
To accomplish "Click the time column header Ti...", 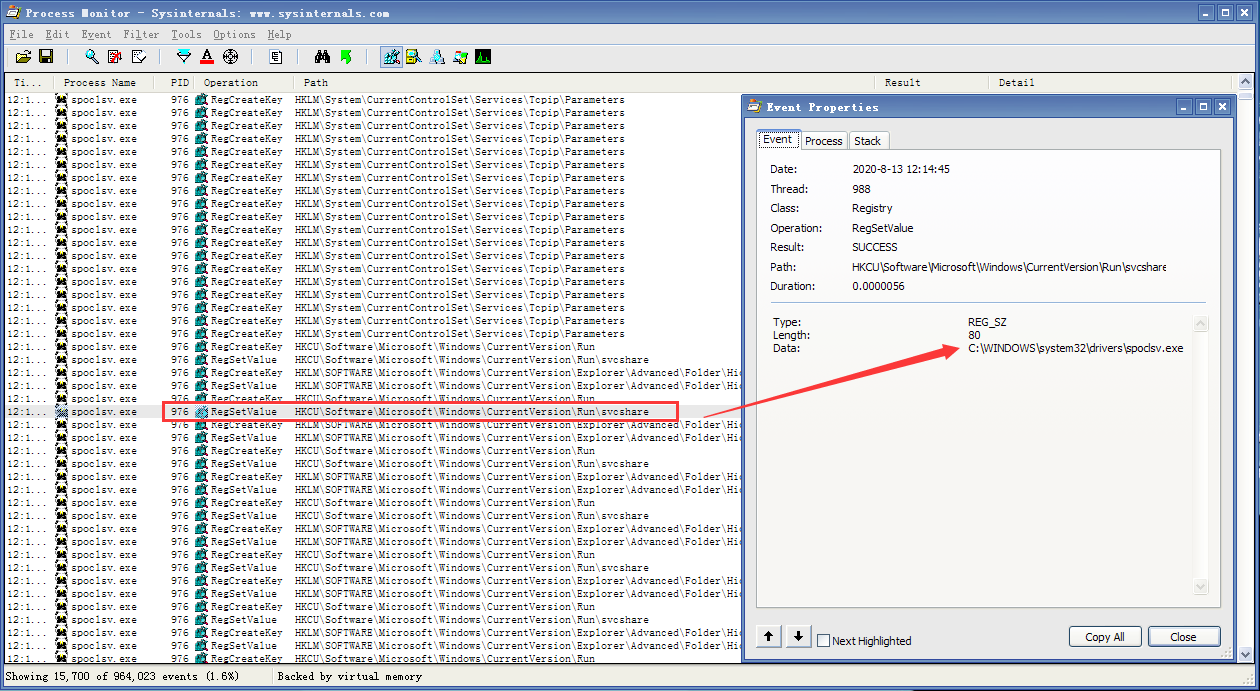I will (x=29, y=83).
